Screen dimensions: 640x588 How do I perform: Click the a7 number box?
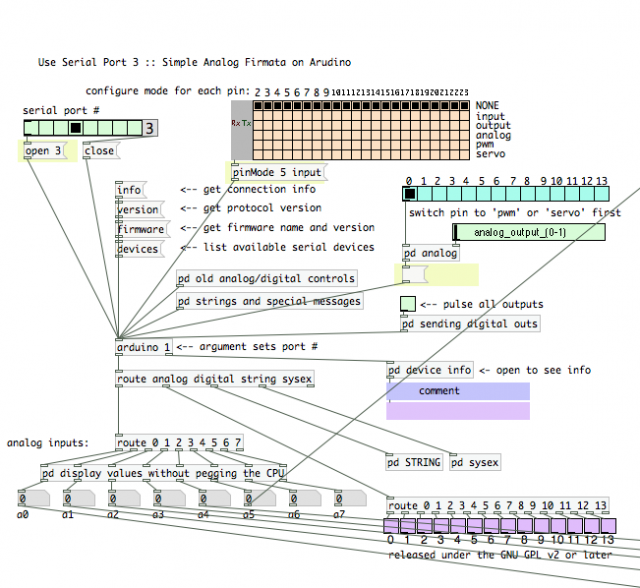click(x=350, y=499)
